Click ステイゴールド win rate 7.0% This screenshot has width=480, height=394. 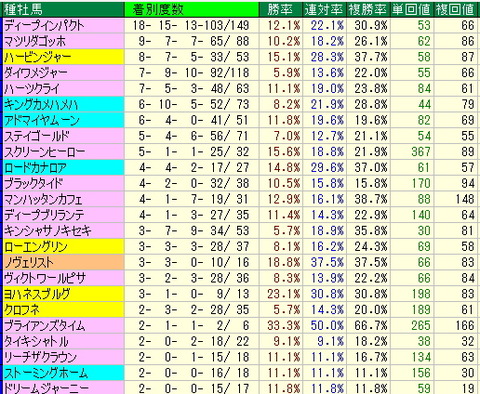tap(287, 136)
